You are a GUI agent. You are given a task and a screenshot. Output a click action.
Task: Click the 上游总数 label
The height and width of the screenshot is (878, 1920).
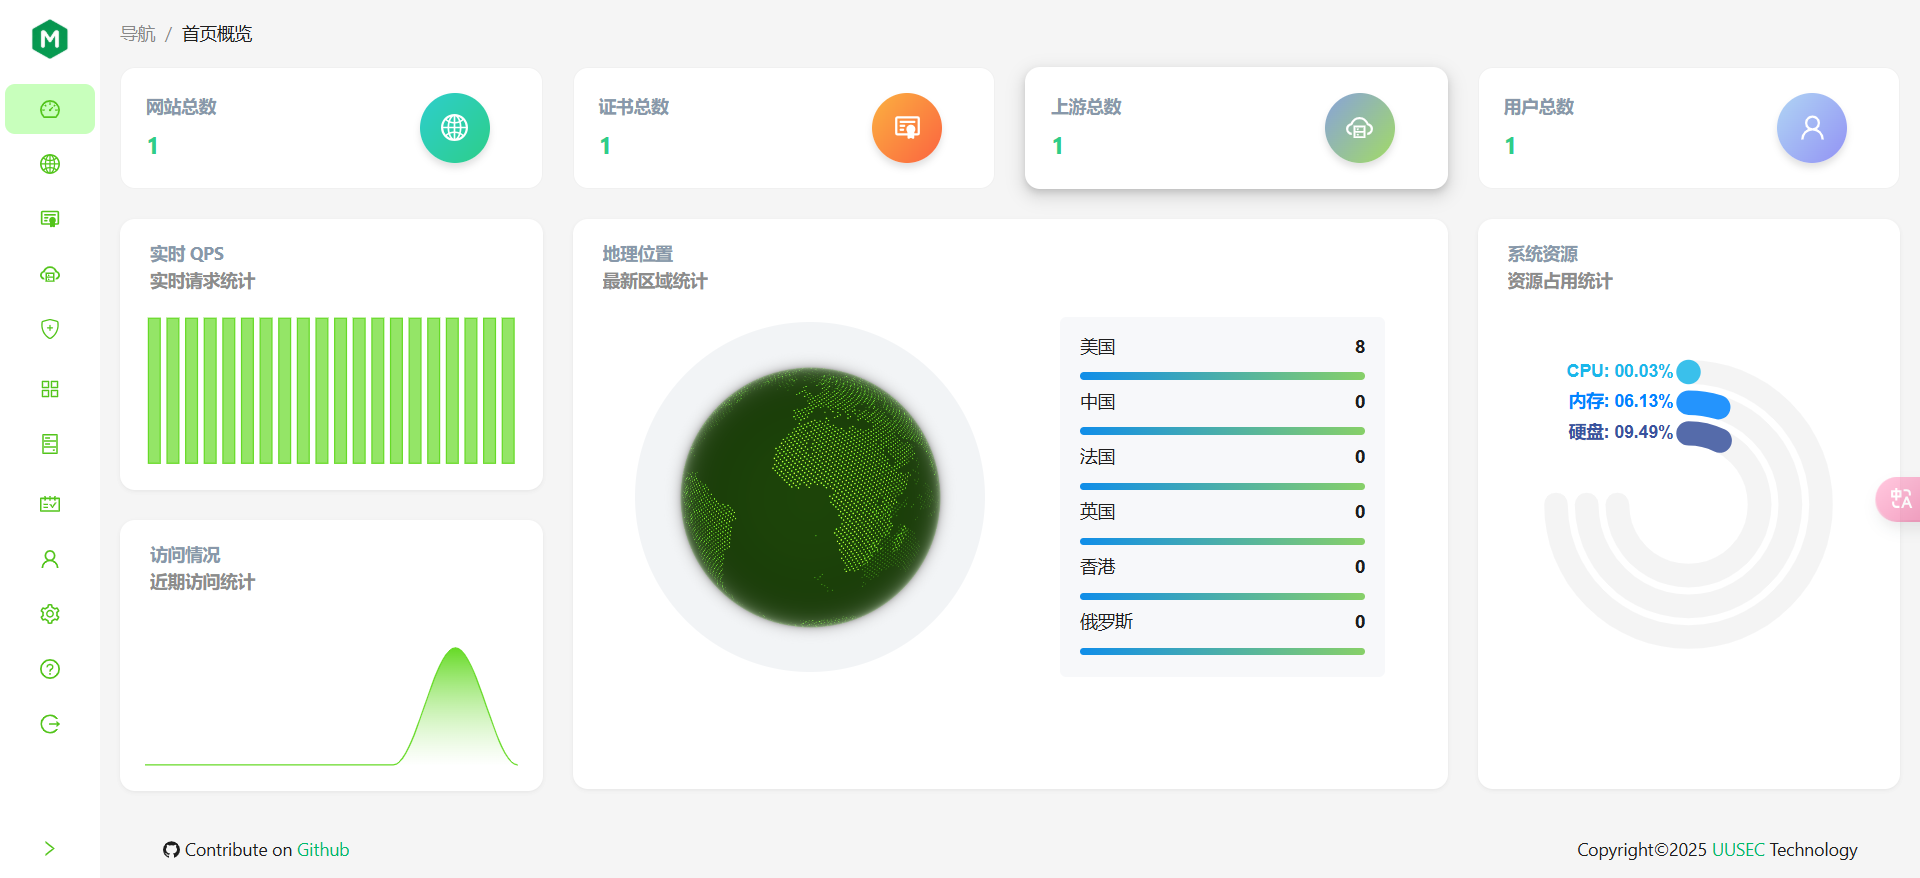(x=1086, y=107)
